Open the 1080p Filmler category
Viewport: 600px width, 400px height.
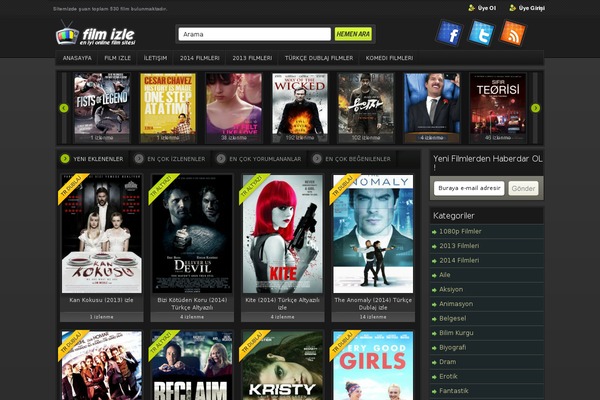point(487,232)
